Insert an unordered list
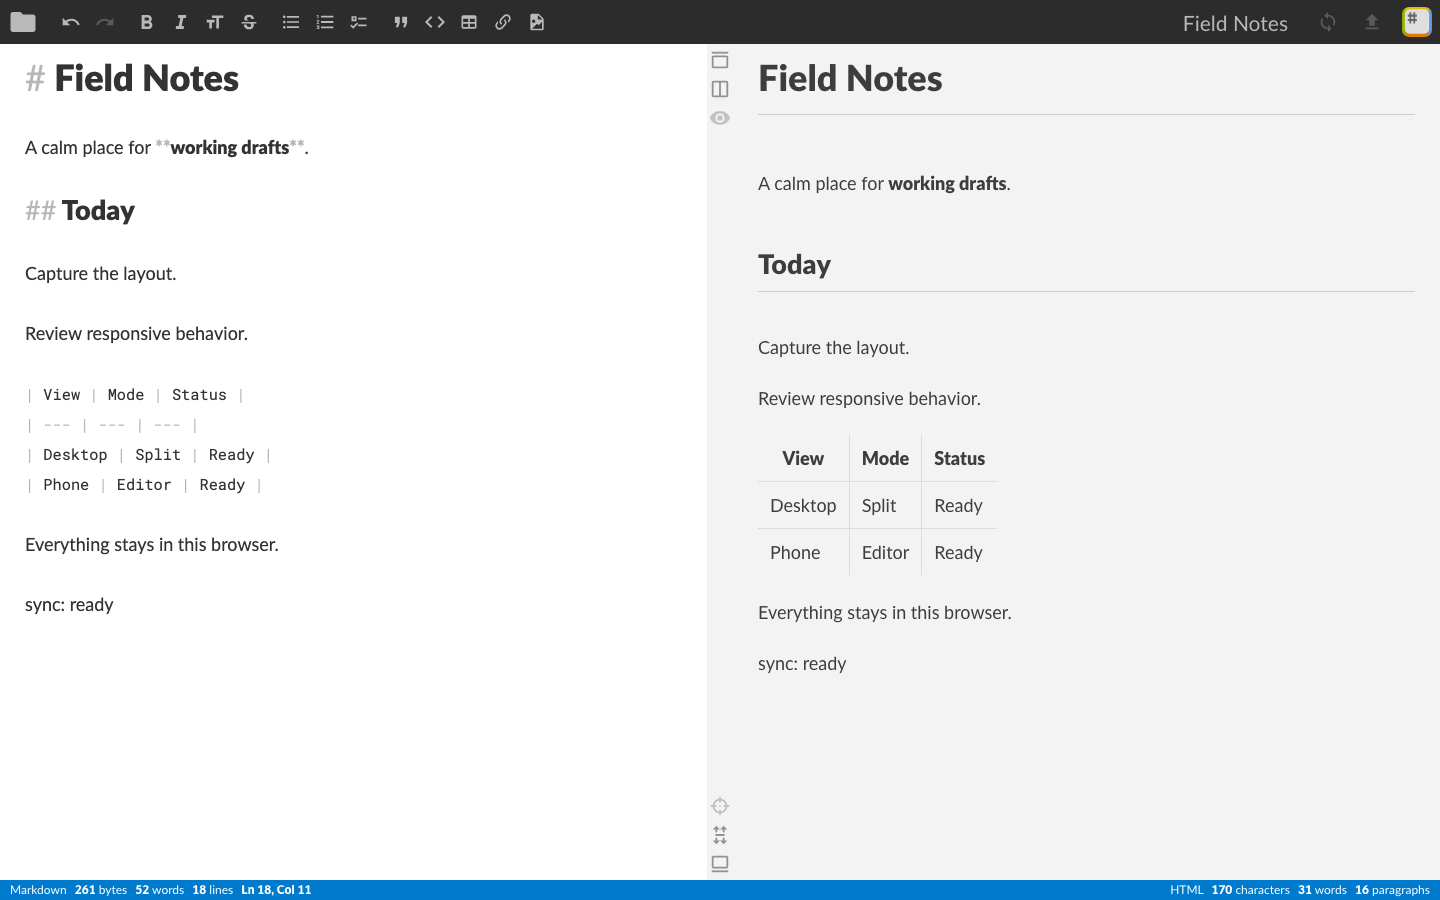1440x900 pixels. (290, 22)
